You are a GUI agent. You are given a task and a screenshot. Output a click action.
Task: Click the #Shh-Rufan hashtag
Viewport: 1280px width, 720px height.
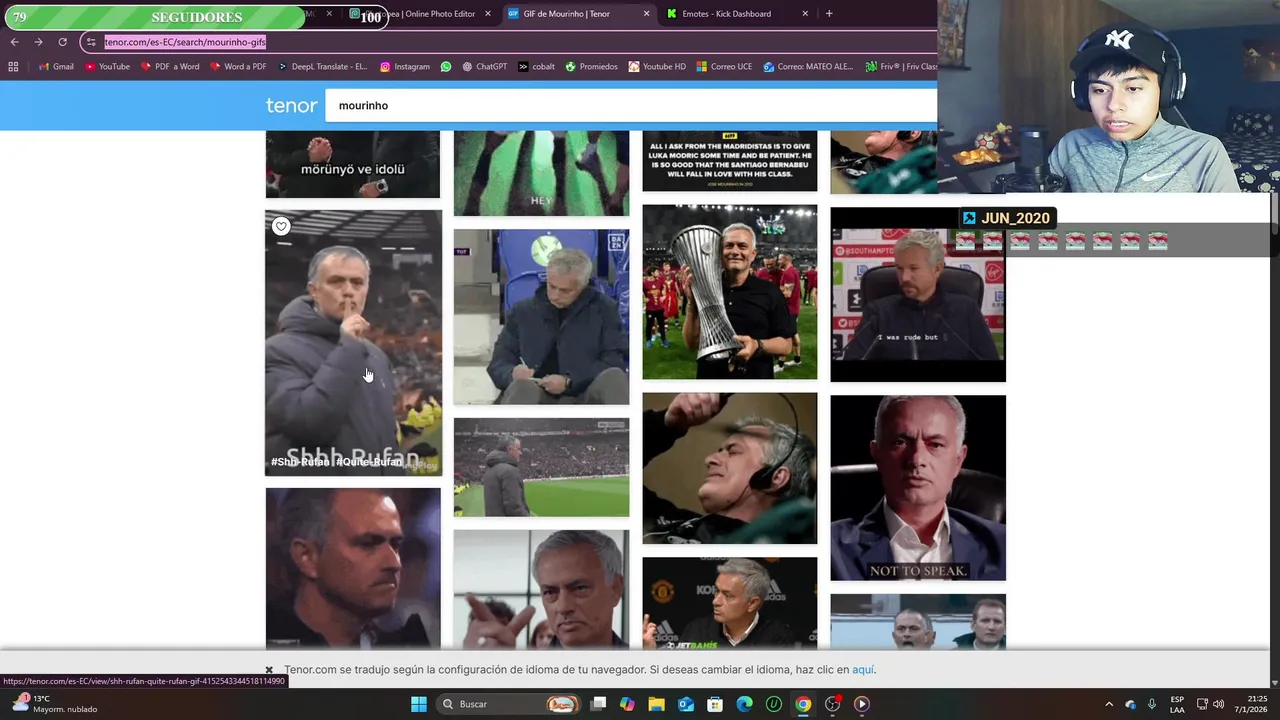tap(300, 462)
